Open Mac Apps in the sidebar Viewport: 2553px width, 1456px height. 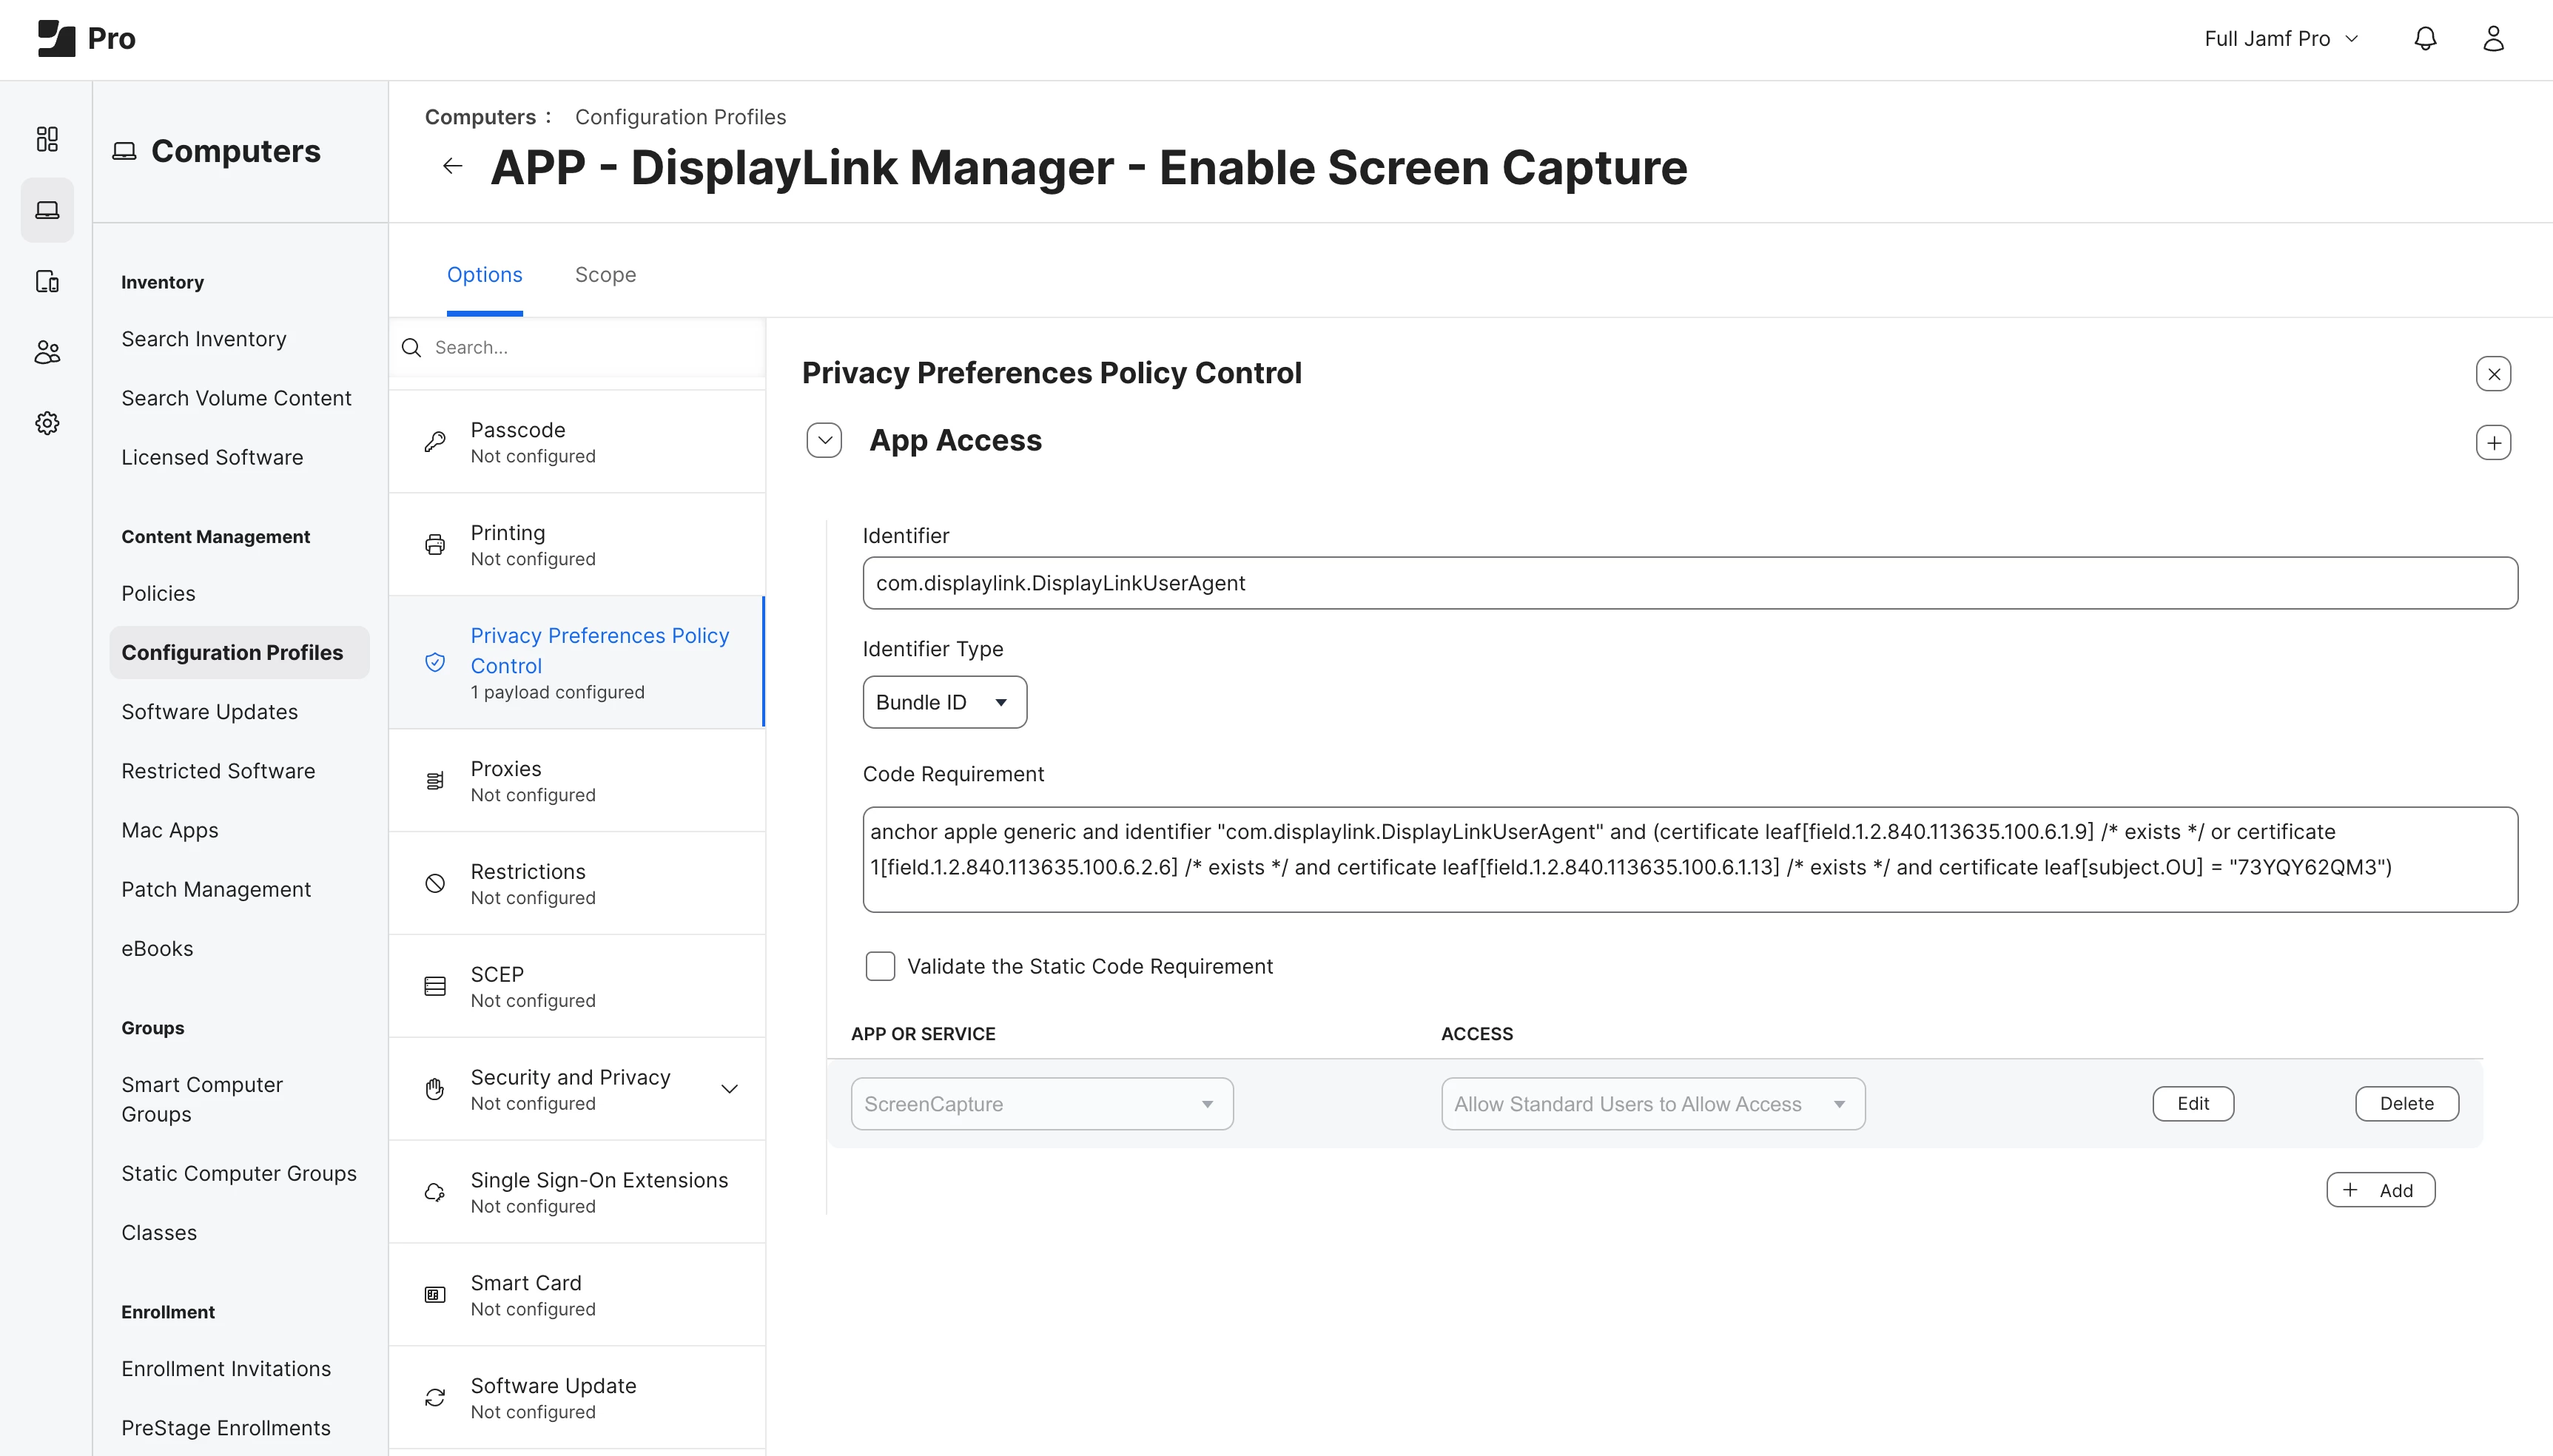point(170,830)
